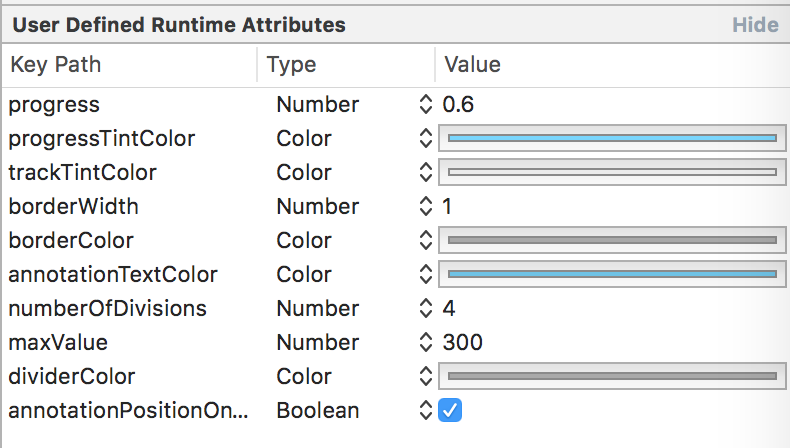Open type dropdown for progress row
The width and height of the screenshot is (790, 448).
424,104
